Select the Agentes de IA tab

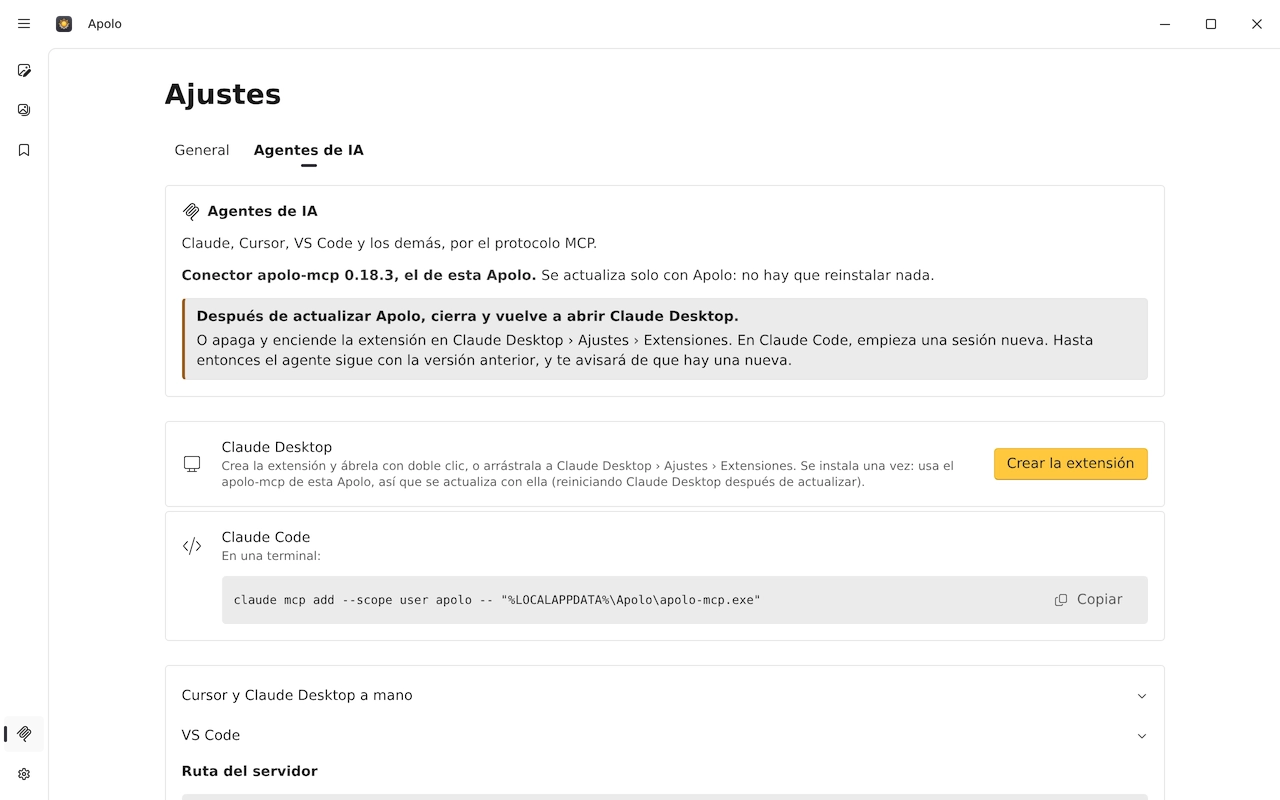[x=309, y=150]
